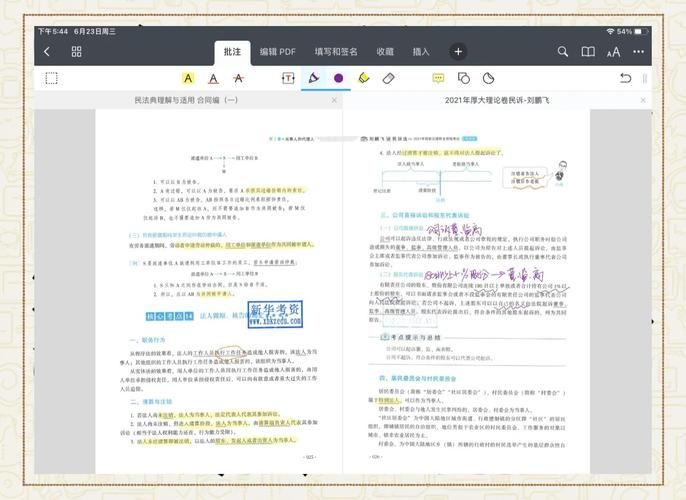This screenshot has height=500, width=686.
Task: Tap the 下午5:44 clock in status bar
Action: 52,31
